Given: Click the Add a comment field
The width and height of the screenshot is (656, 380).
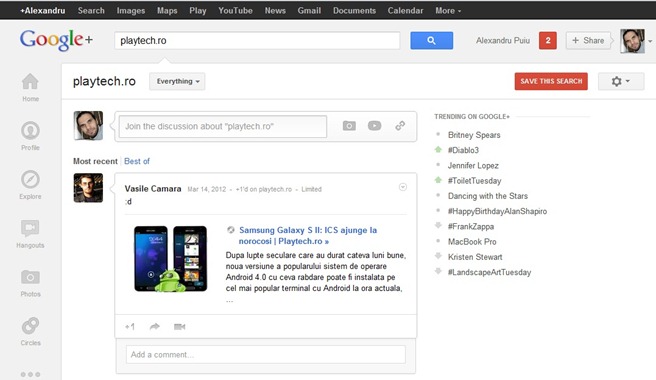Looking at the screenshot, I should point(266,354).
